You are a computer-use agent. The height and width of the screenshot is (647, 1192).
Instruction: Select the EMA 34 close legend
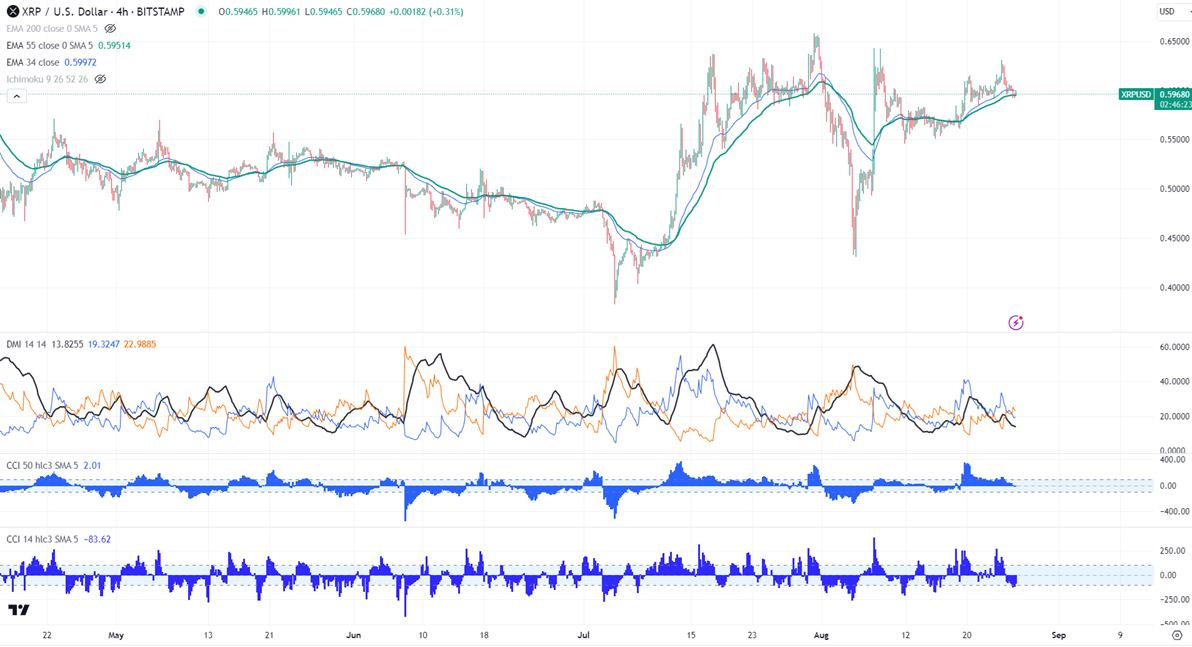[x=33, y=62]
